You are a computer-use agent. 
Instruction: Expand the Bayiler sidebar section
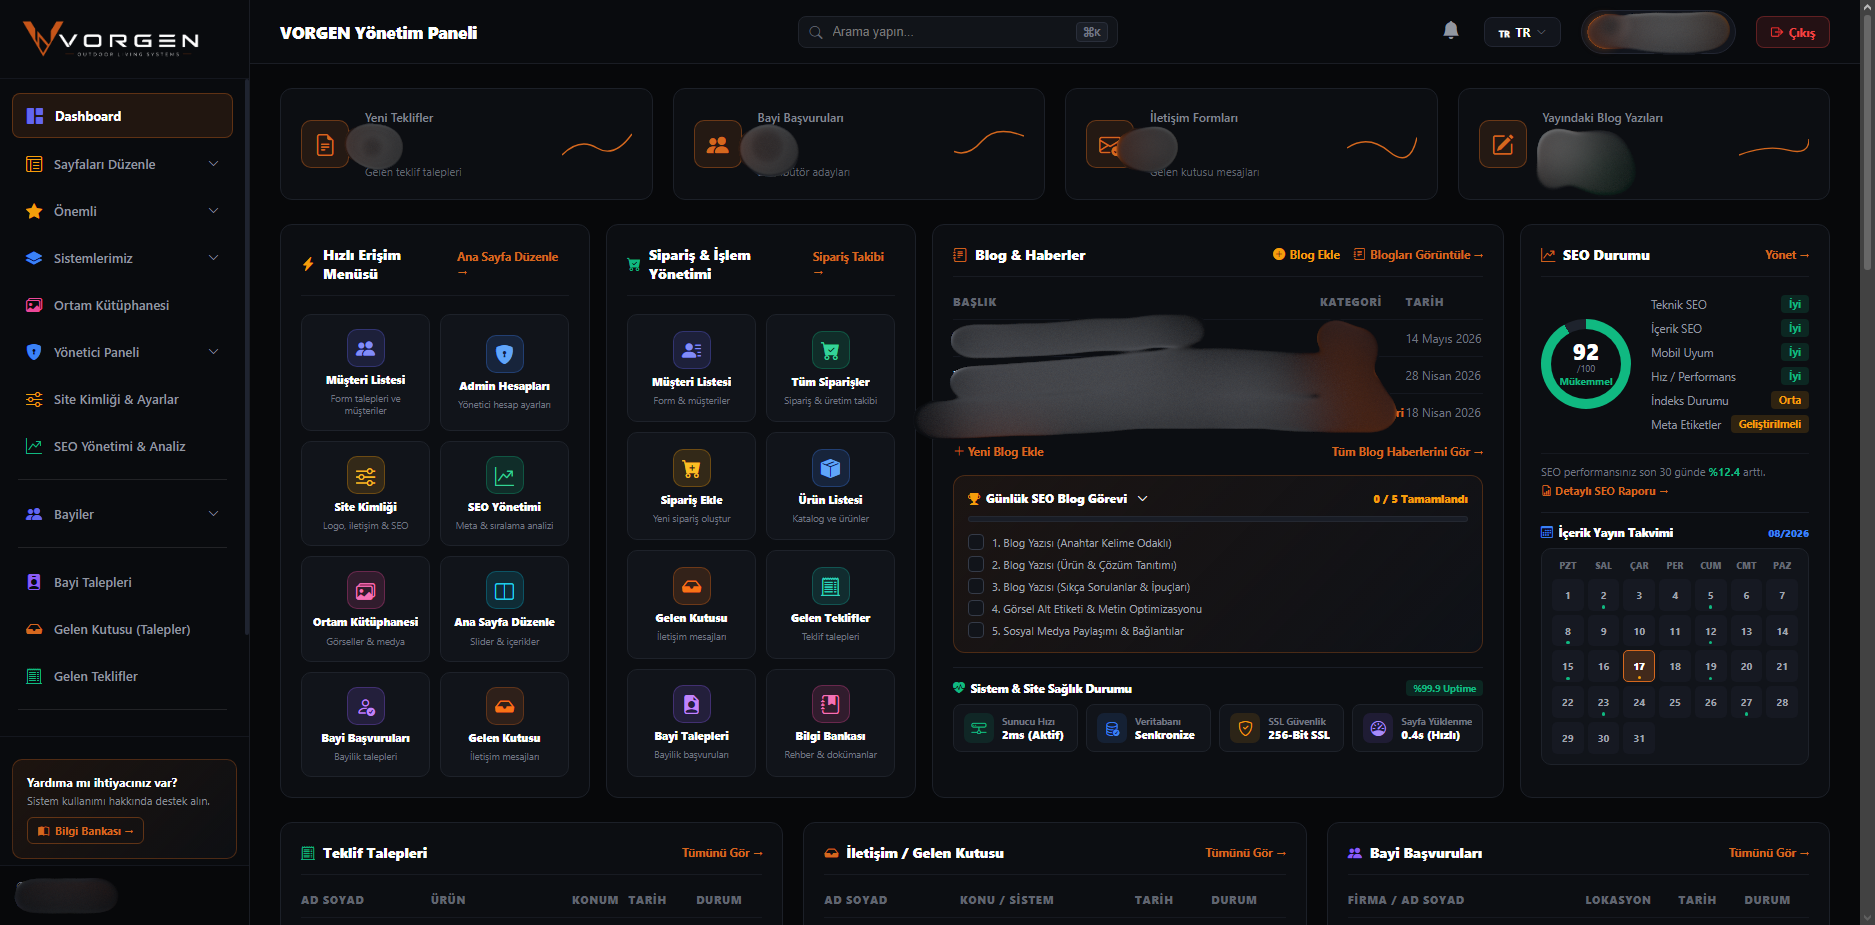tap(122, 514)
